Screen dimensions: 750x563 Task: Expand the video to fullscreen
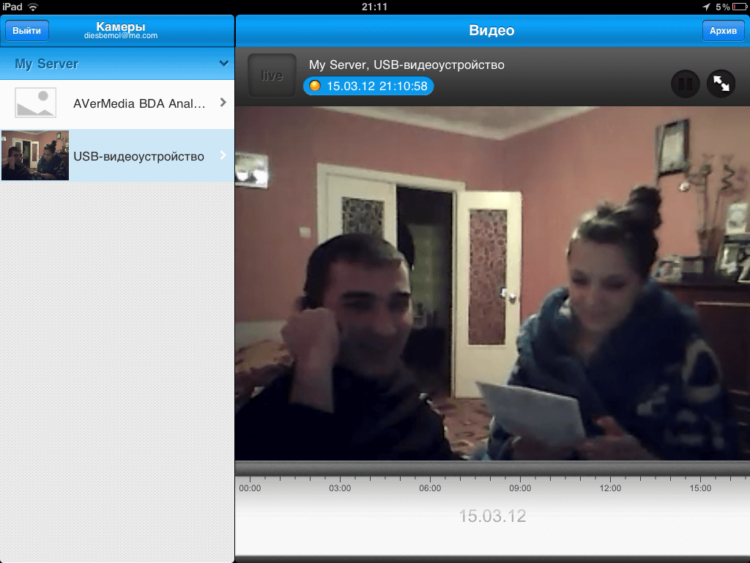(x=721, y=84)
